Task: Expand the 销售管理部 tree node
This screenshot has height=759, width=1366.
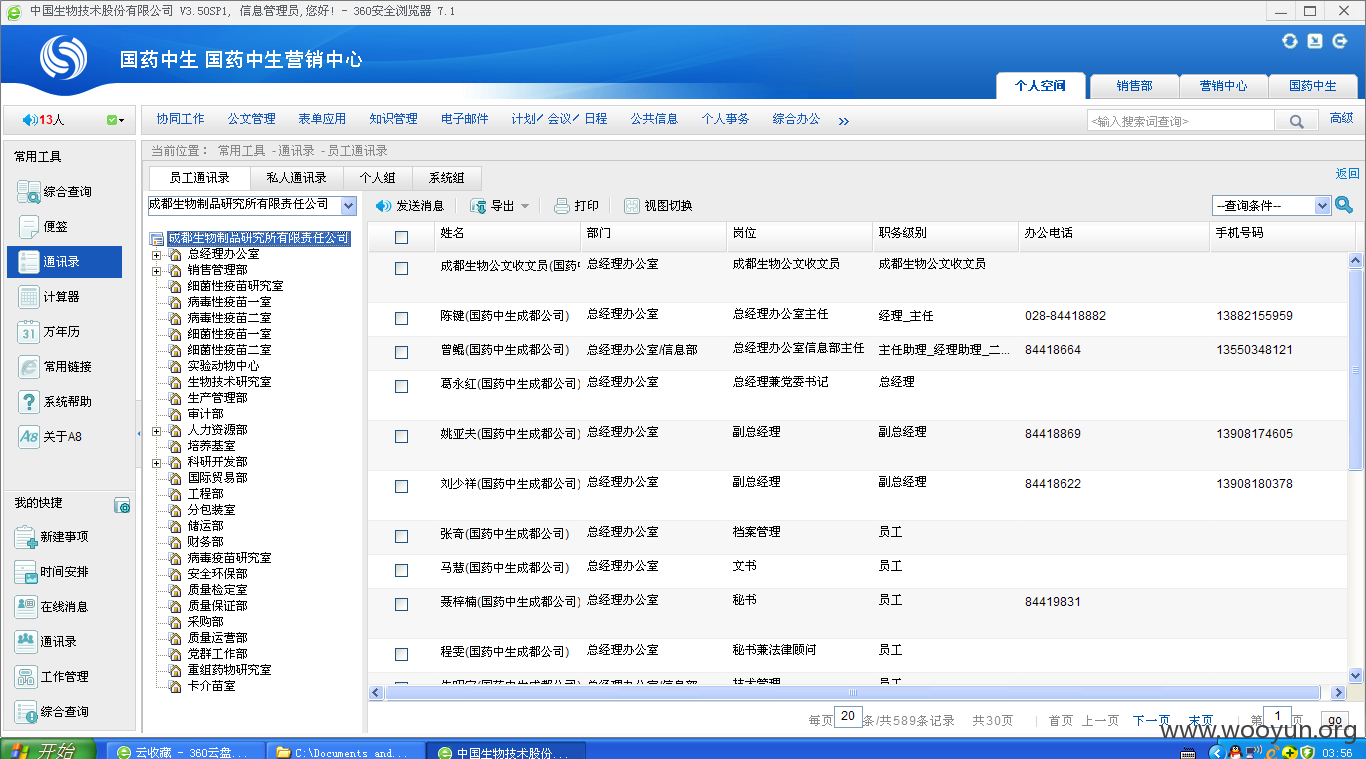Action: pyautogui.click(x=156, y=270)
